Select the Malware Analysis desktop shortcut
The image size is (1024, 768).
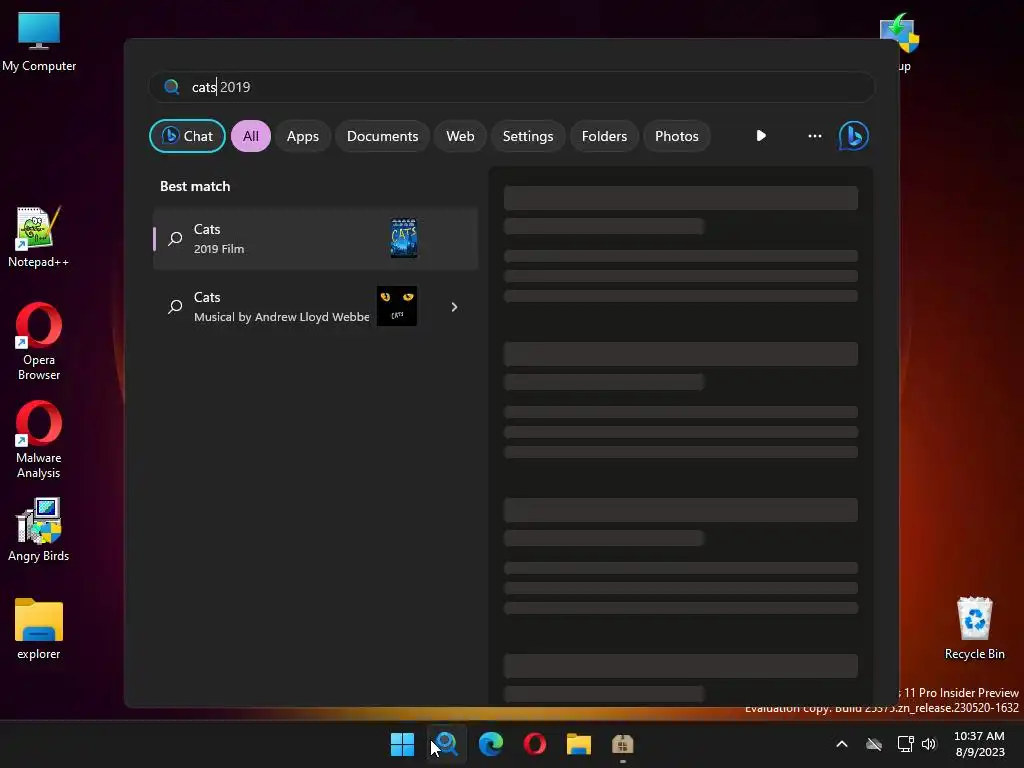[x=39, y=440]
